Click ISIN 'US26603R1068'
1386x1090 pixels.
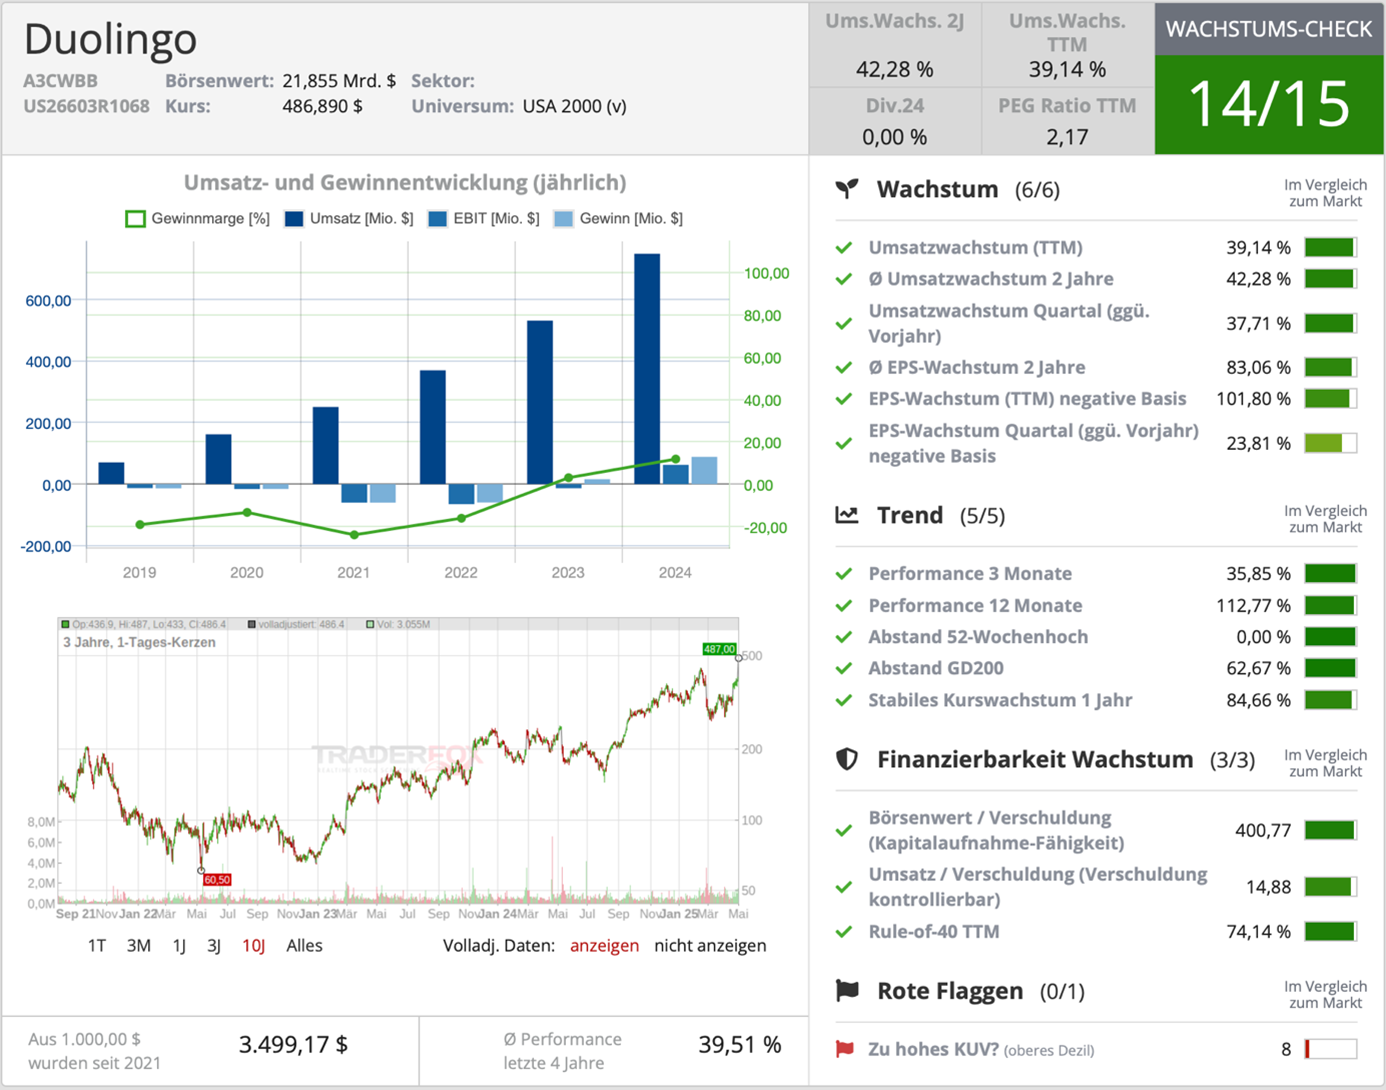click(x=86, y=106)
